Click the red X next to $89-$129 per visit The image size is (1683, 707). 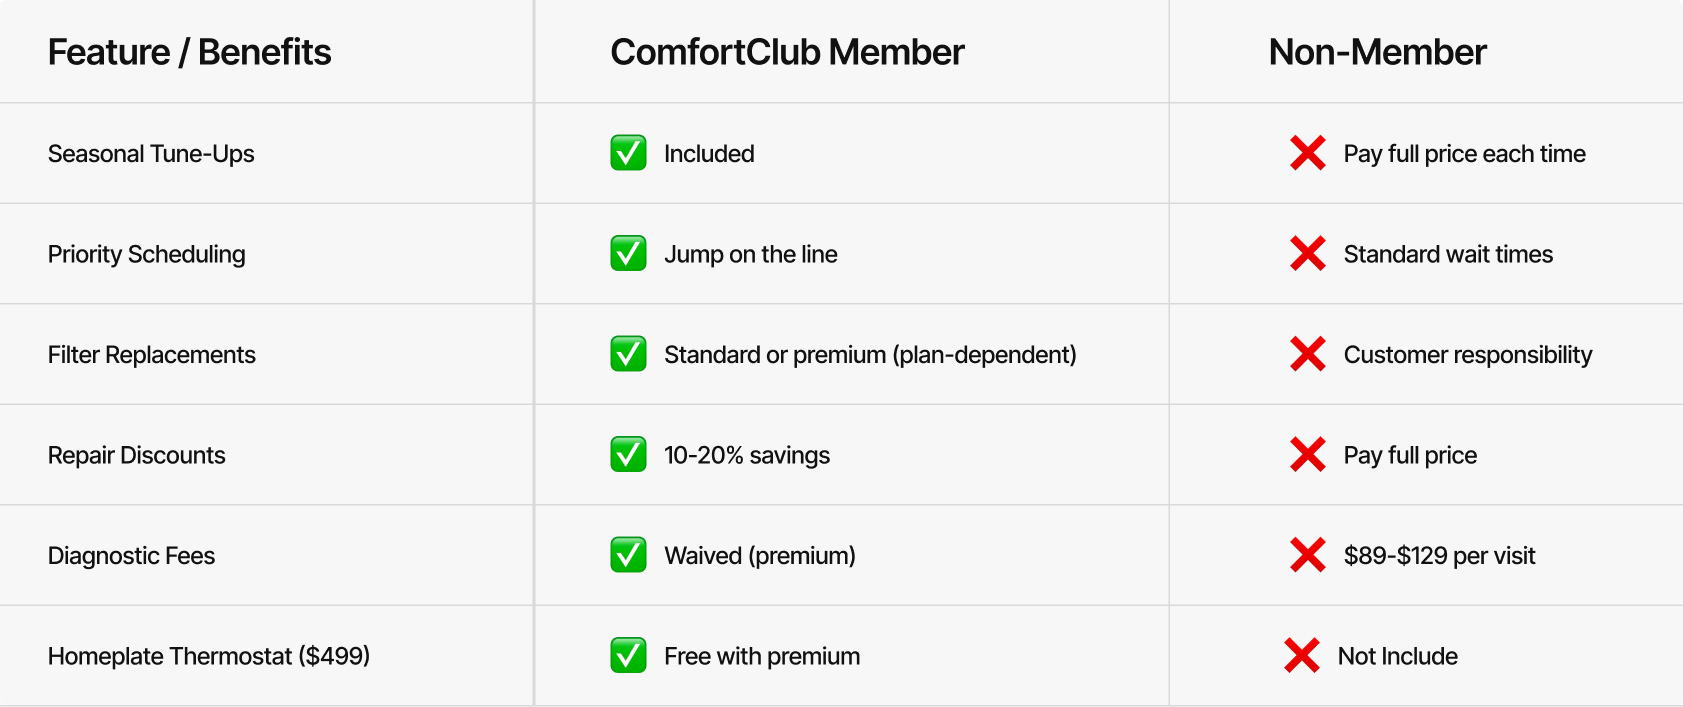[x=1307, y=555]
